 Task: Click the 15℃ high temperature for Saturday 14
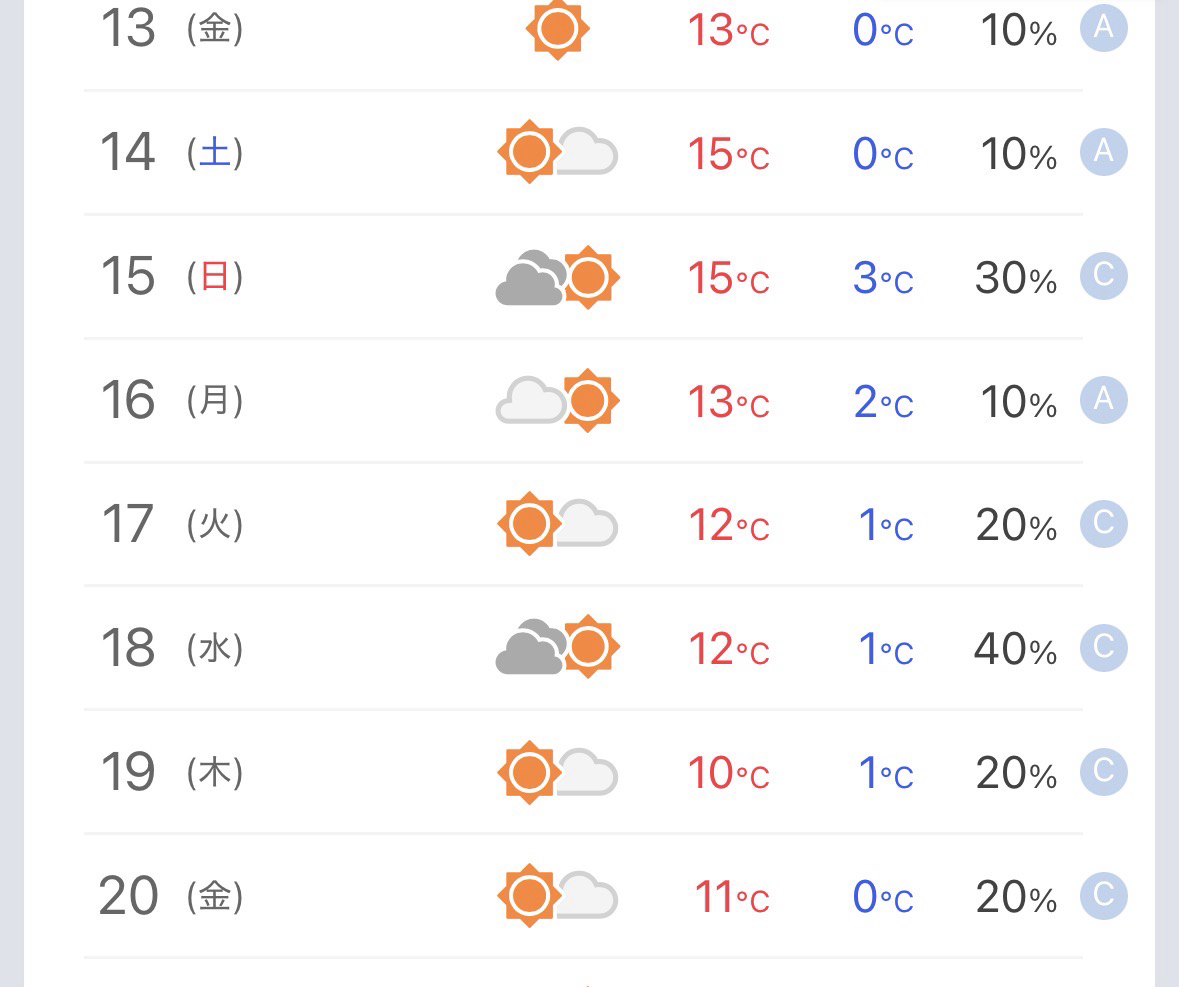pos(728,155)
